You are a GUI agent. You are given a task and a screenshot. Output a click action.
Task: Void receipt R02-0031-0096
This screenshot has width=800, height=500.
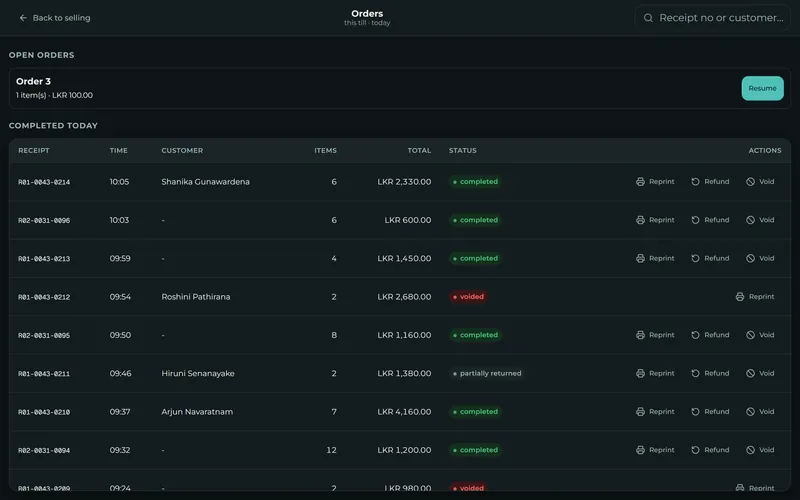pyautogui.click(x=760, y=220)
